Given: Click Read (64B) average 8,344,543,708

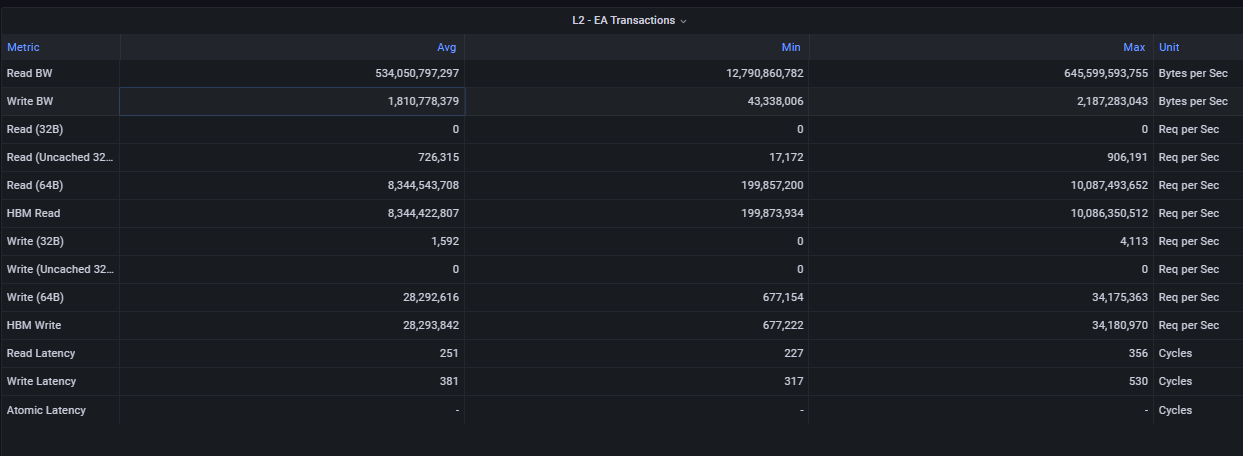Looking at the screenshot, I should point(423,185).
